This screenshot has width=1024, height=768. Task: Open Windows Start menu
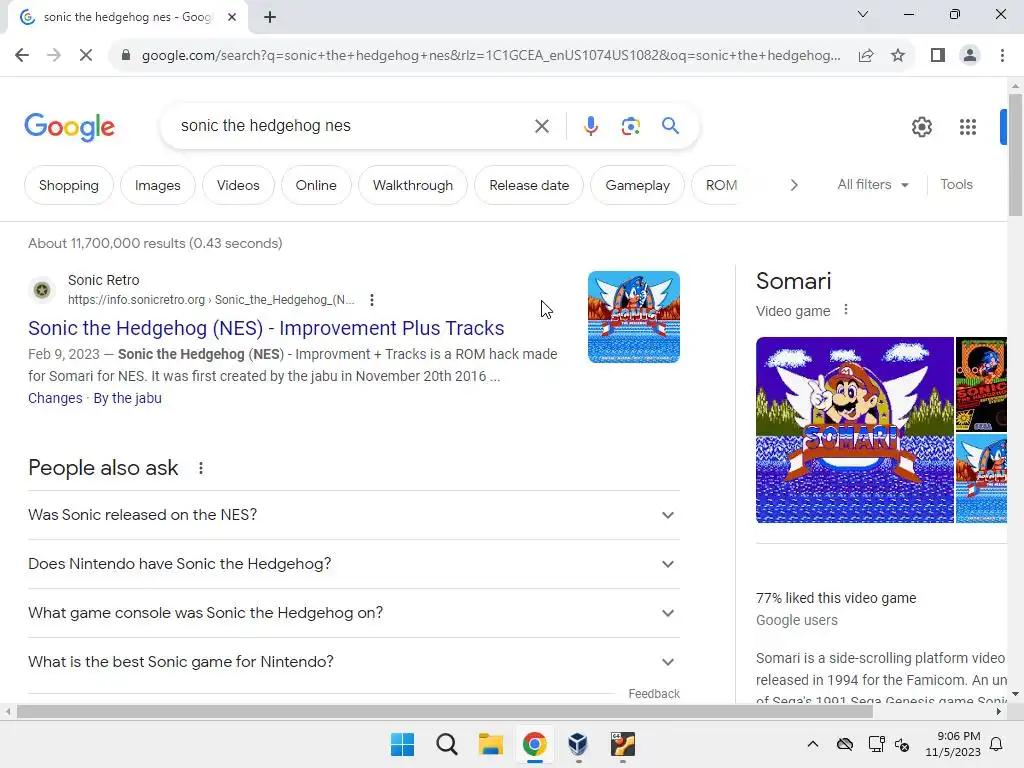(x=402, y=744)
